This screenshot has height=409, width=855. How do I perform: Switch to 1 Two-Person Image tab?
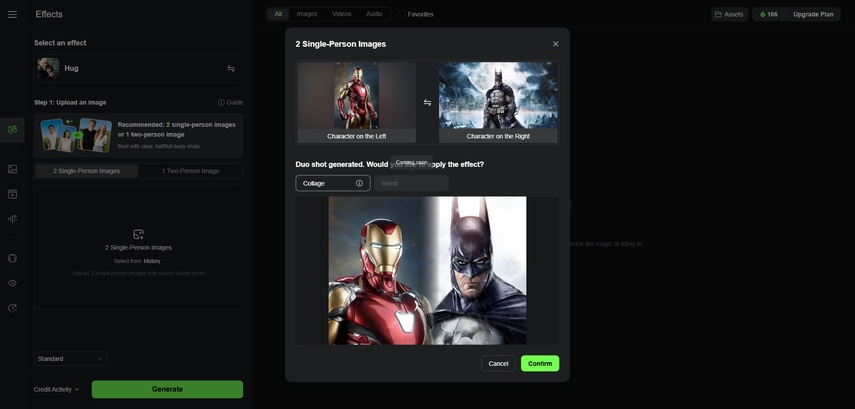coord(190,171)
